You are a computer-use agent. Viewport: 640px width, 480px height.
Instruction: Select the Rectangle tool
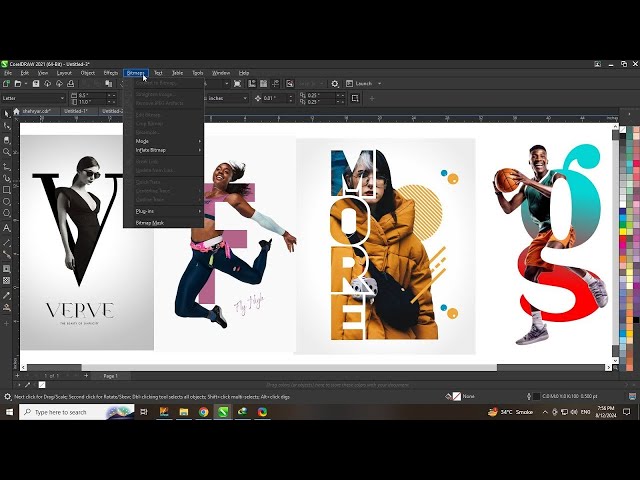[7, 190]
